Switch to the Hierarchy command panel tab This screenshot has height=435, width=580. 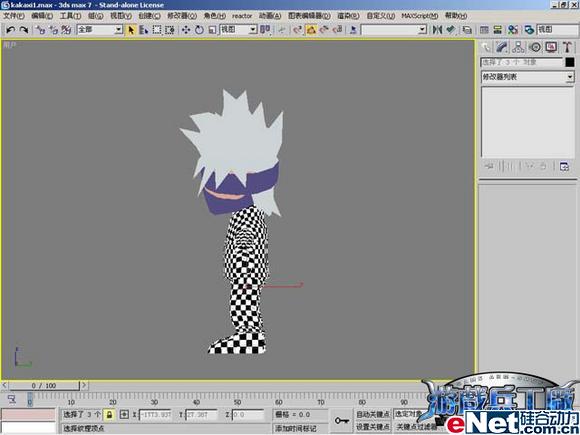click(x=518, y=47)
